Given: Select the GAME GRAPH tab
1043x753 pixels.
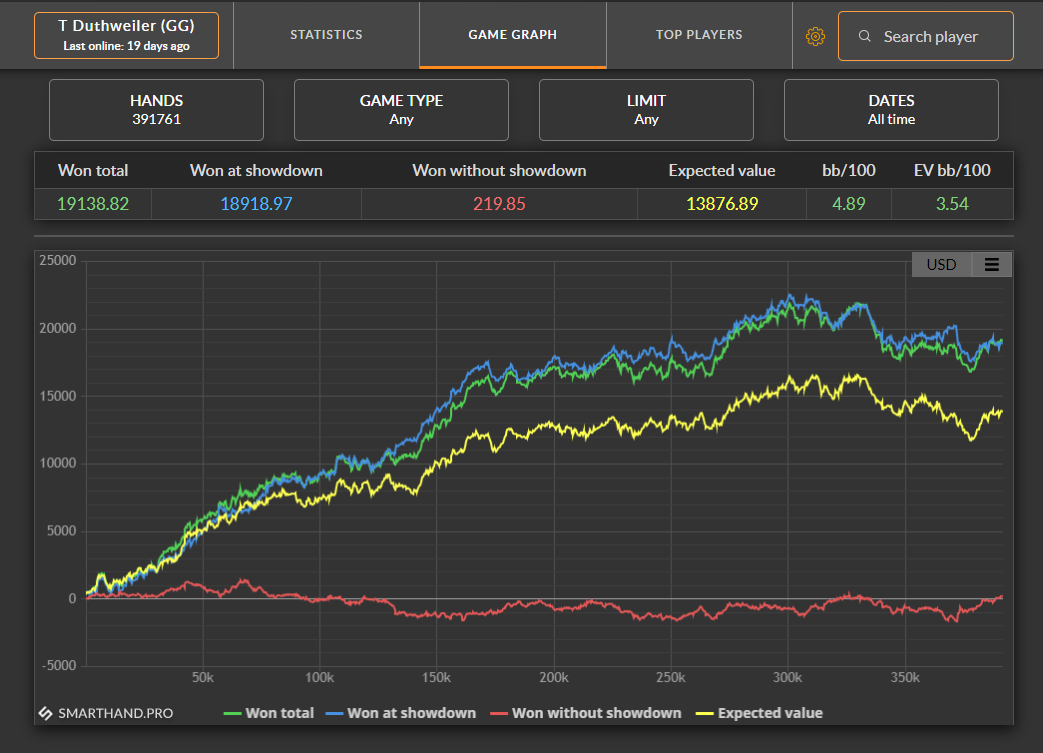Looking at the screenshot, I should [x=513, y=35].
